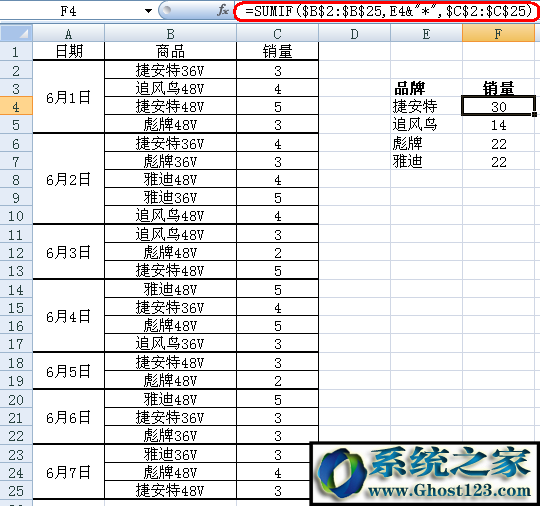Select highlighted column F header
Image resolution: width=540 pixels, height=506 pixels.
pos(498,34)
